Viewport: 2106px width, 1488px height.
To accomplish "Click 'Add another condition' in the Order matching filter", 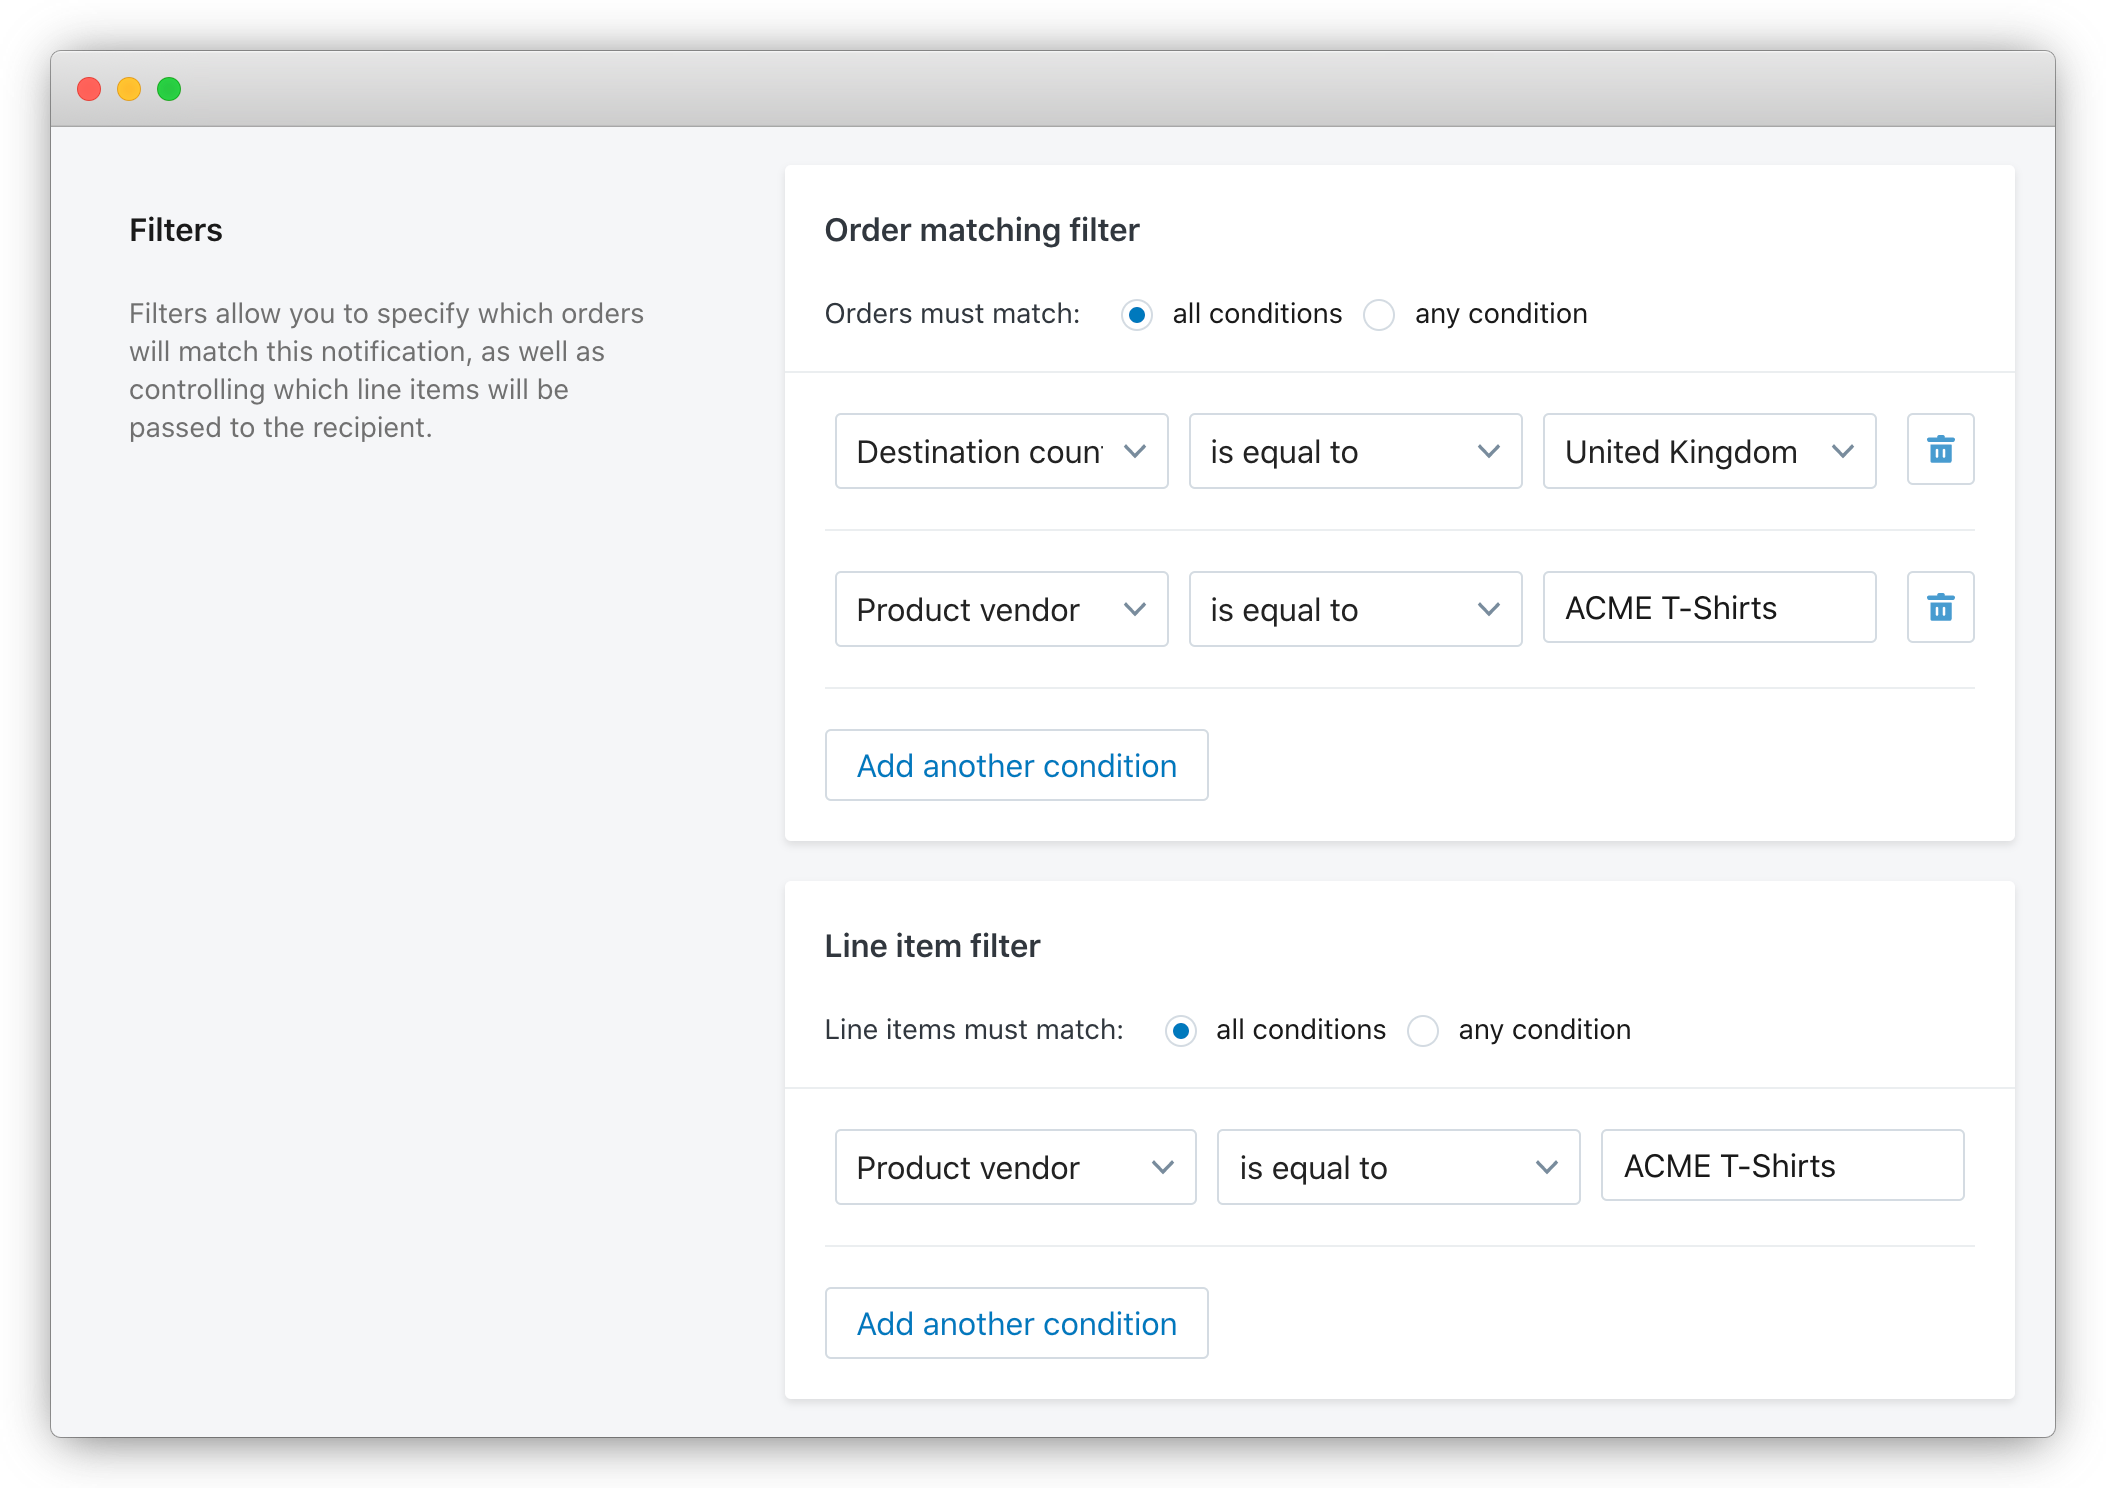I will (1016, 765).
